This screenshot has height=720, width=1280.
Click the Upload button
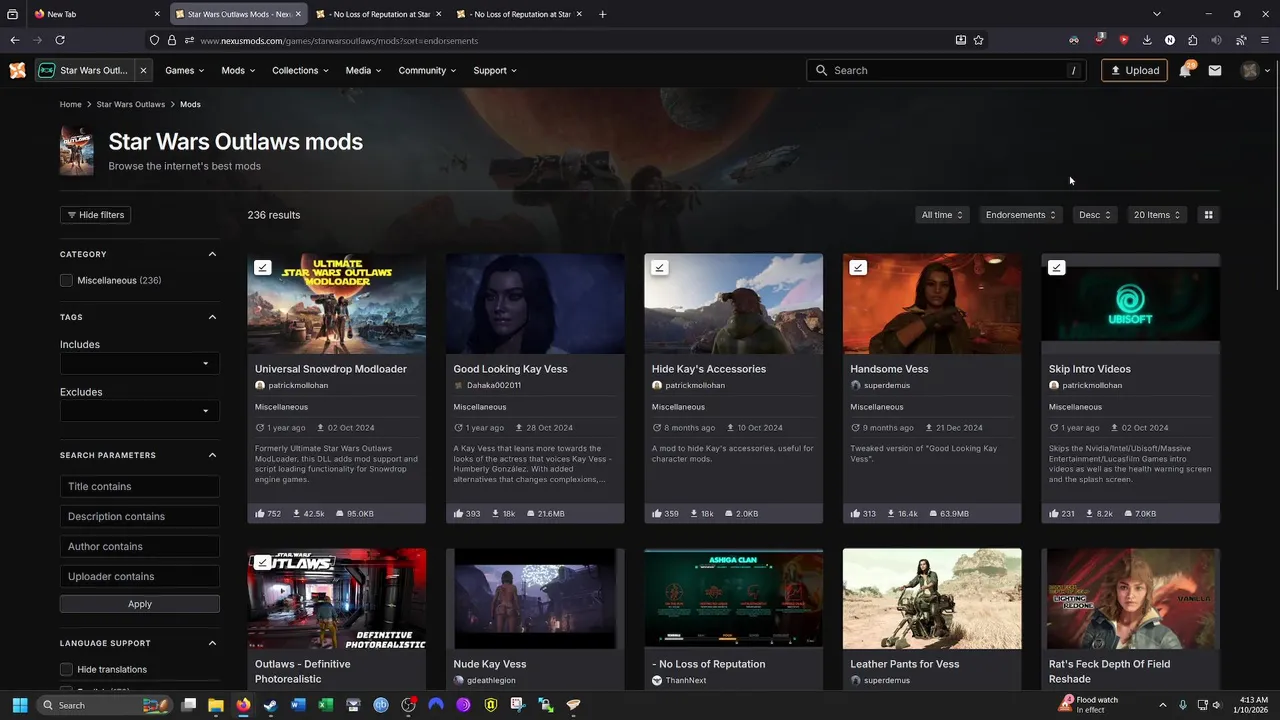[1135, 70]
